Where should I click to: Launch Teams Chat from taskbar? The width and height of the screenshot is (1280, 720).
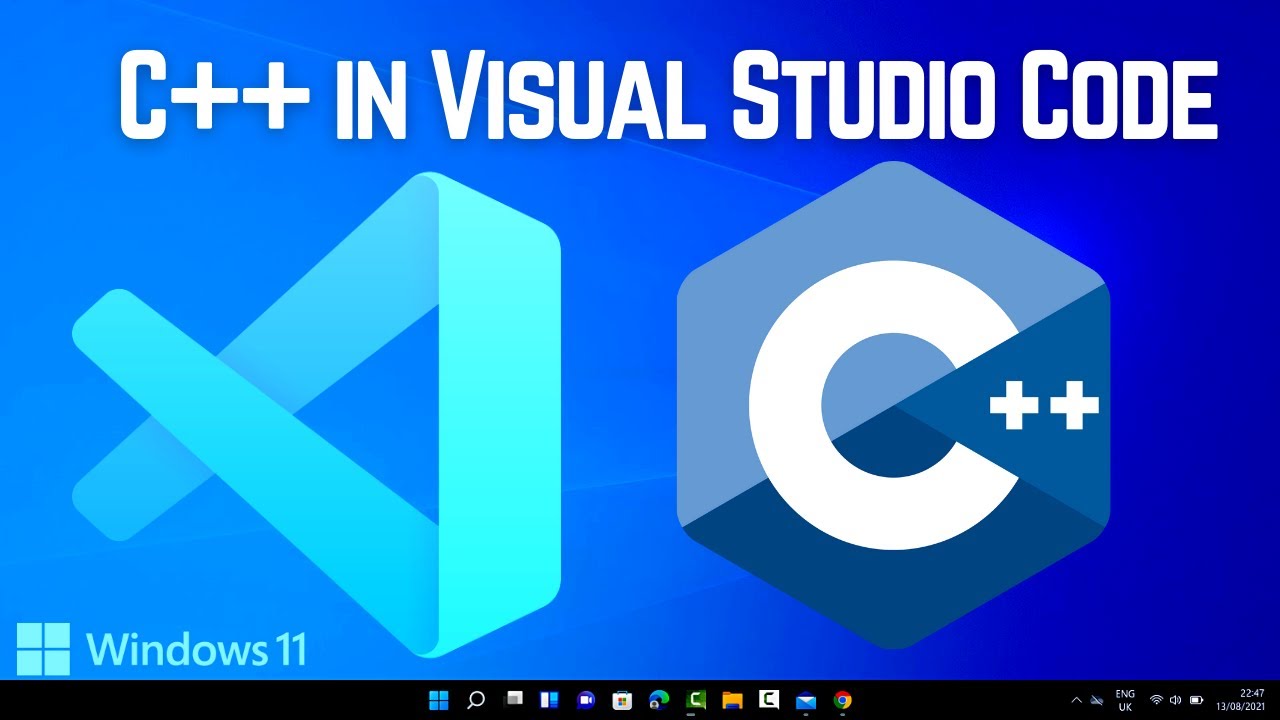click(586, 700)
